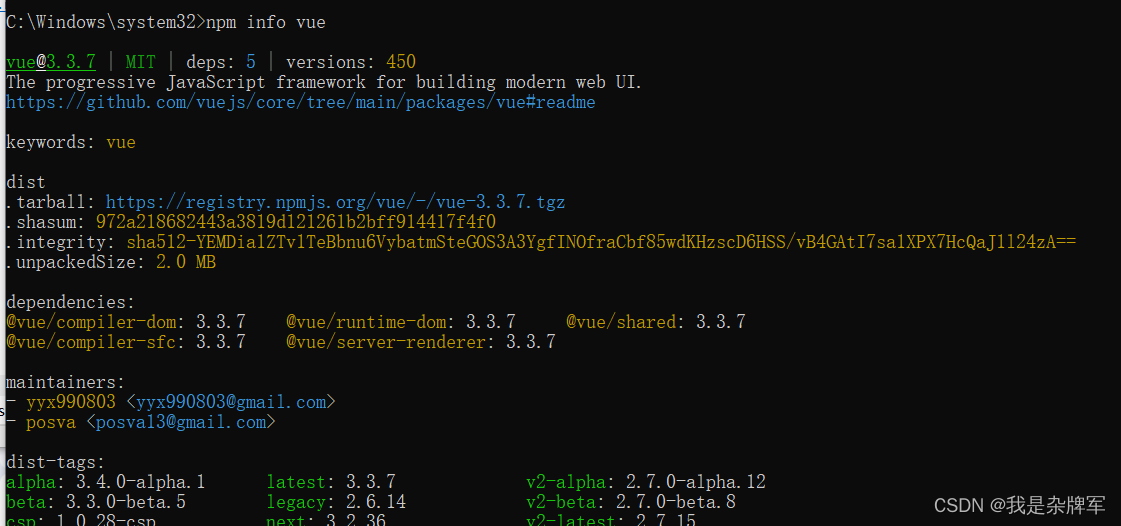This screenshot has width=1121, height=526.
Task: Click the MIT license label
Action: click(140, 62)
